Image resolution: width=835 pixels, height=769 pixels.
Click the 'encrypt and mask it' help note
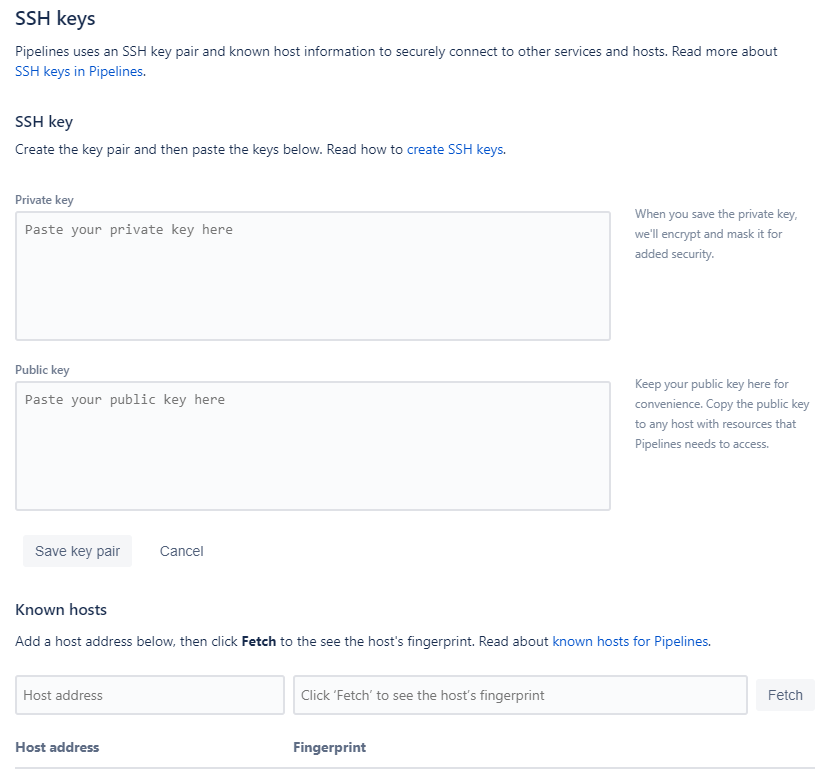coord(716,234)
